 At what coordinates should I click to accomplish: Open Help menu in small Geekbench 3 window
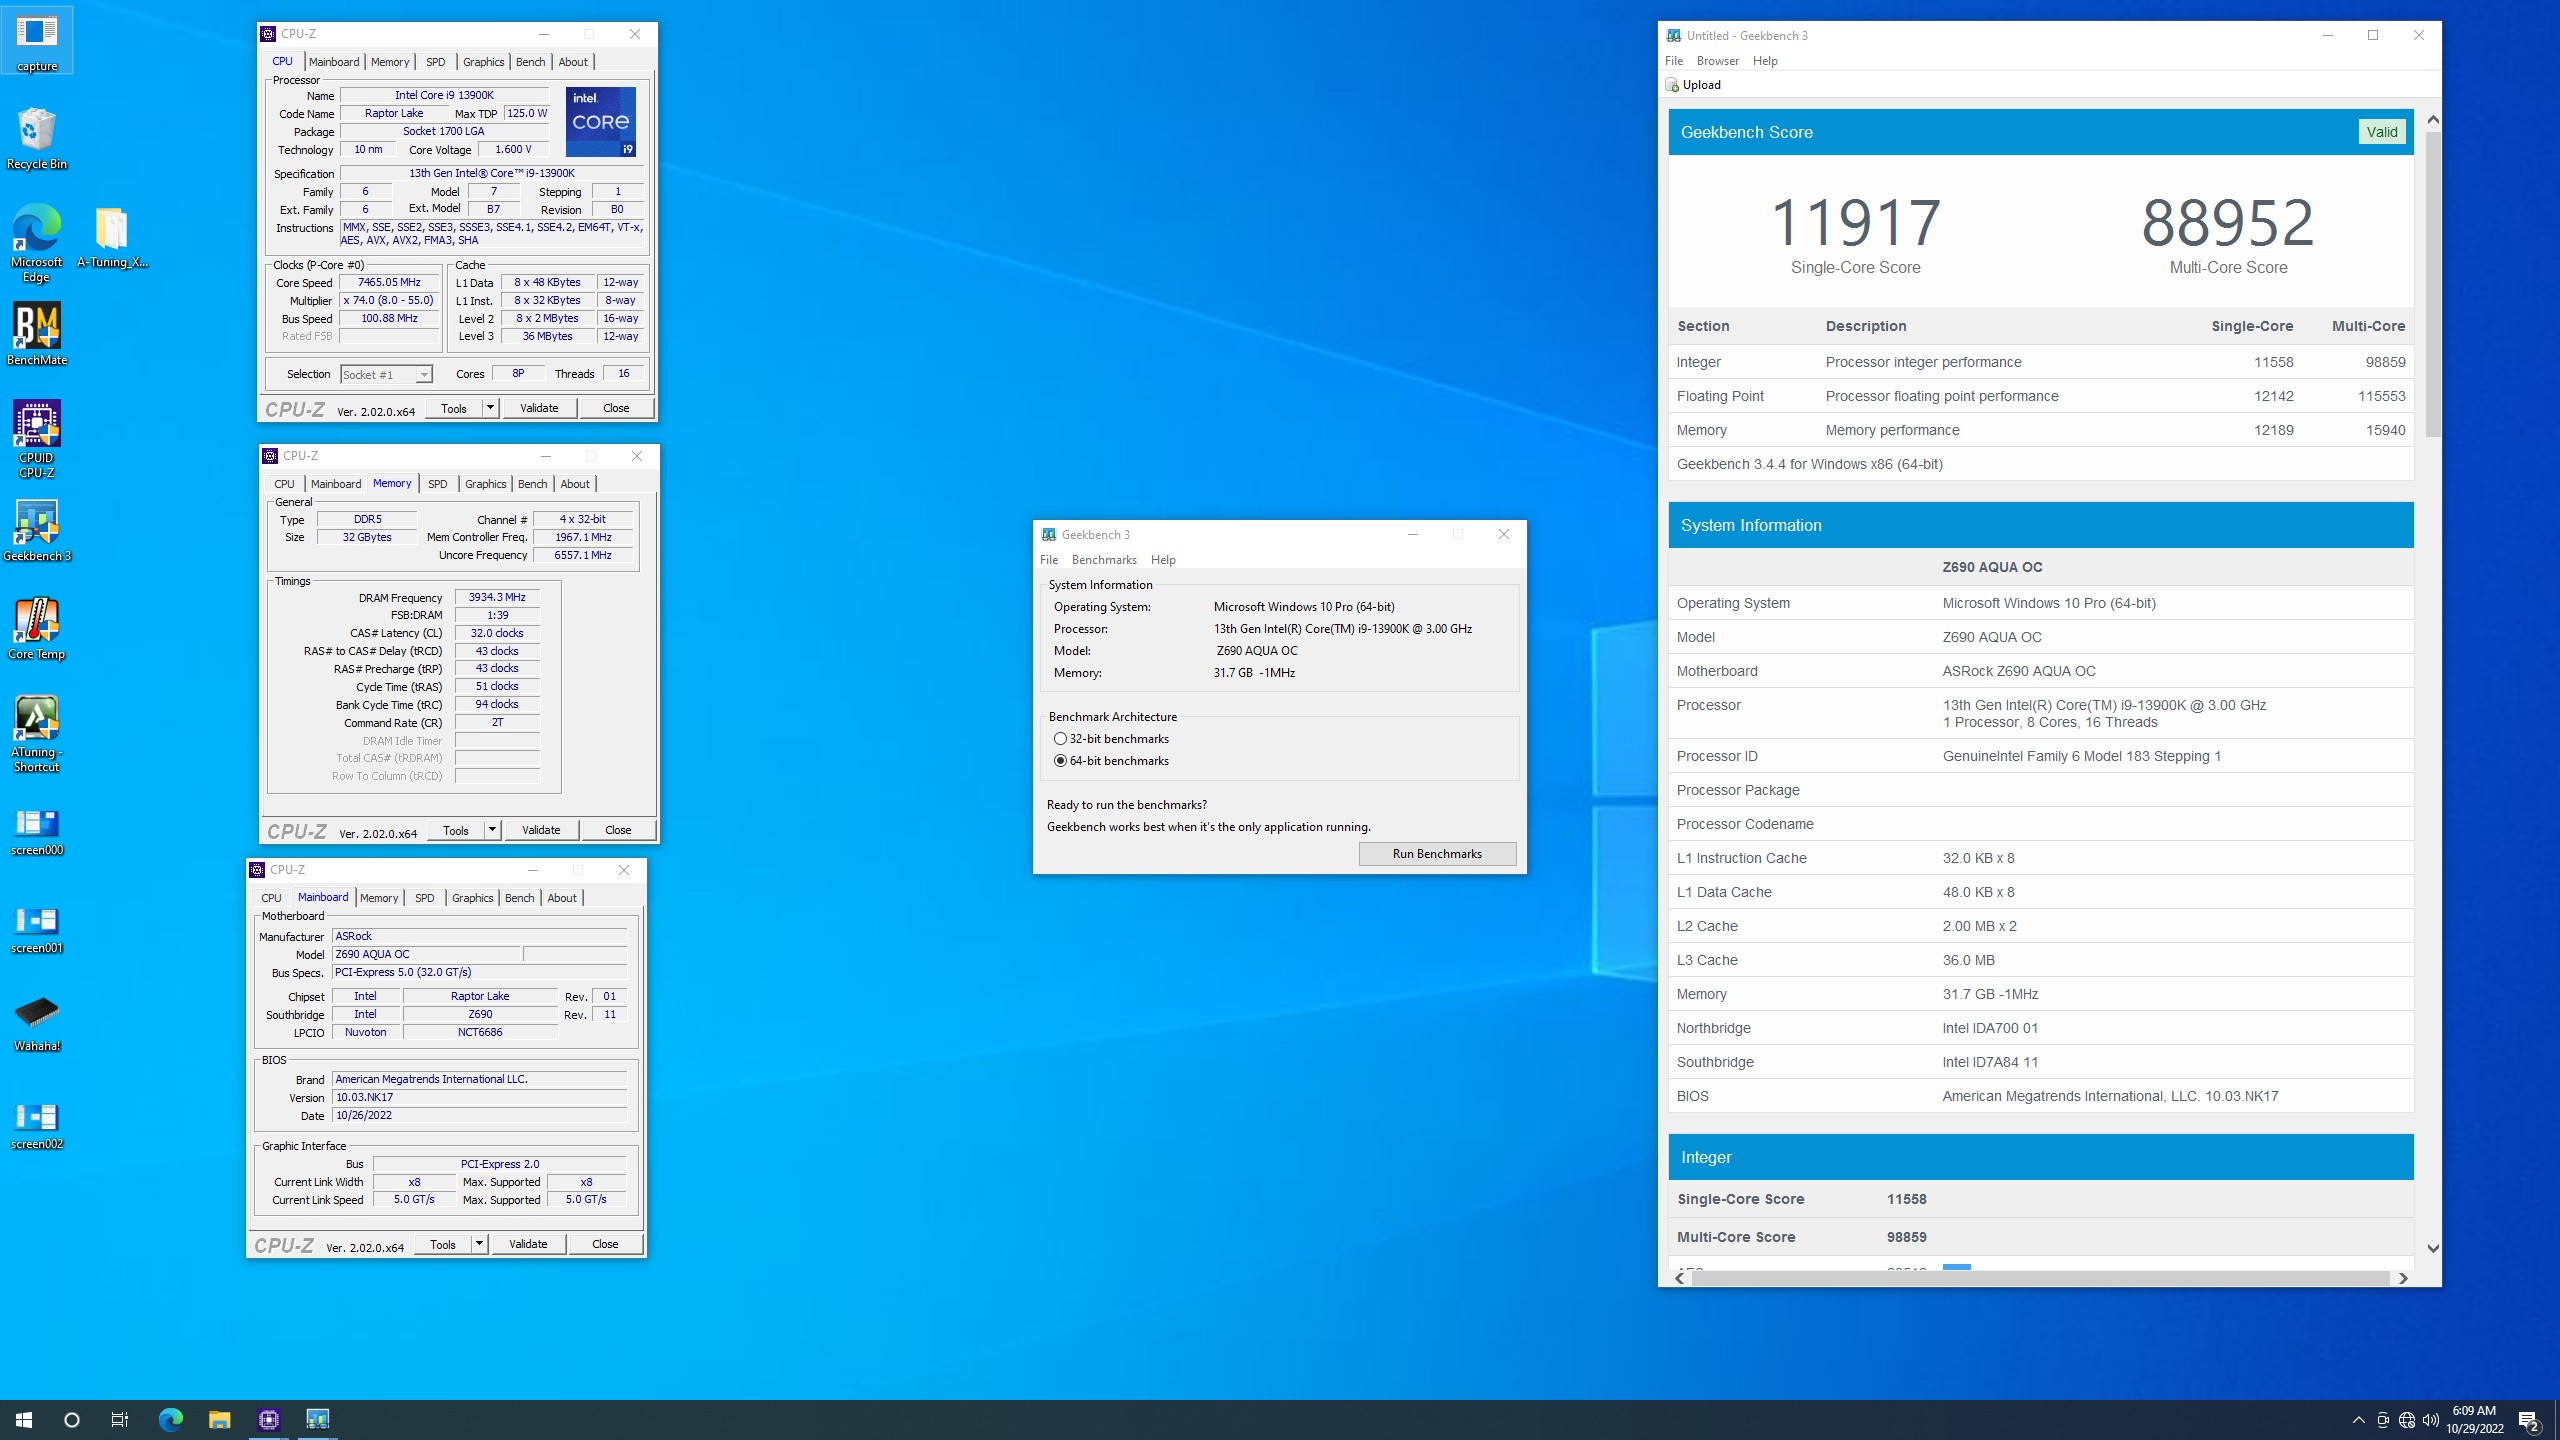(1163, 560)
